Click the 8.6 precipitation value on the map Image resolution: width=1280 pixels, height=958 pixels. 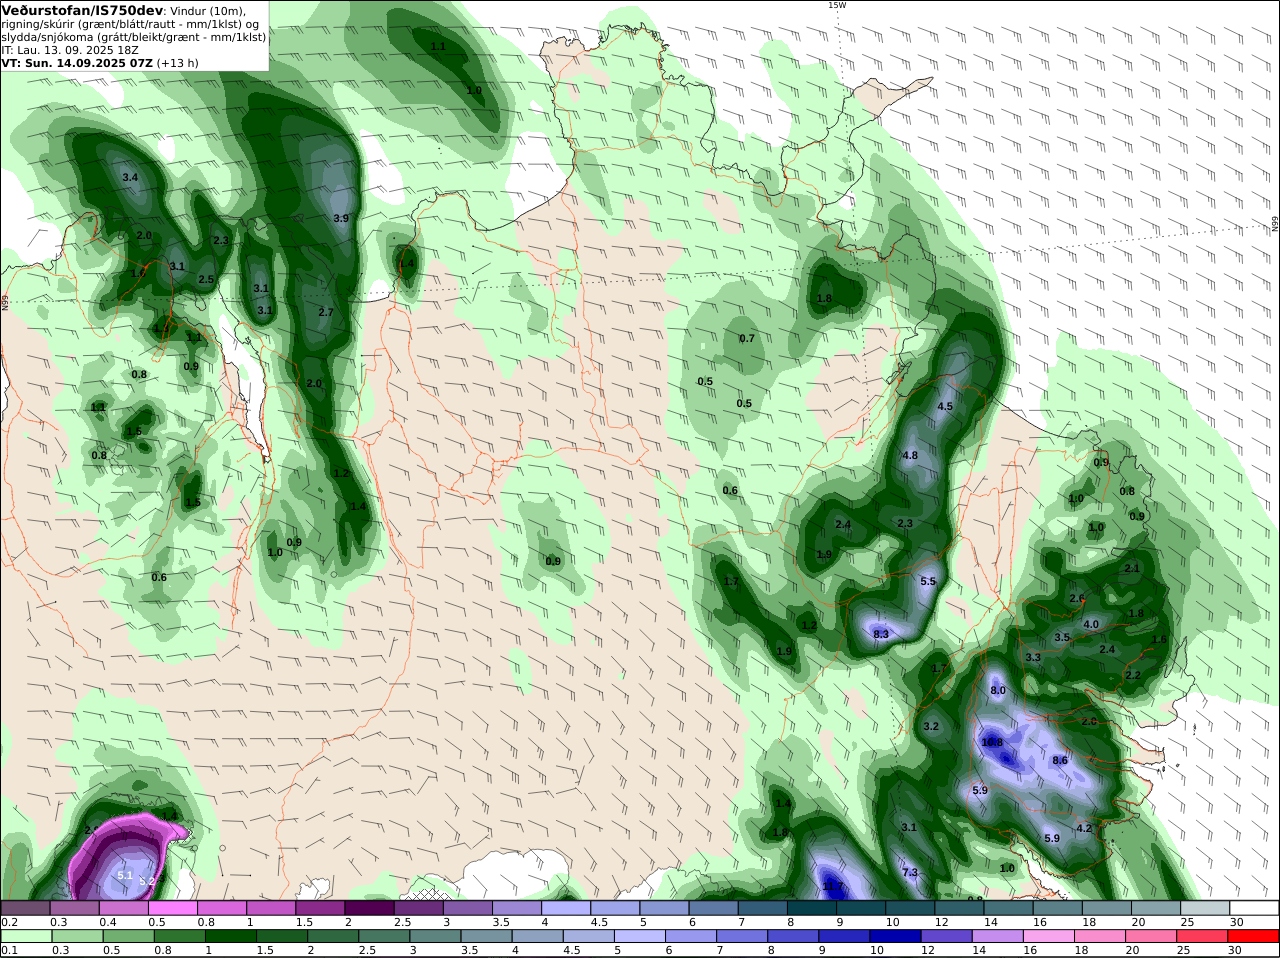click(1061, 761)
